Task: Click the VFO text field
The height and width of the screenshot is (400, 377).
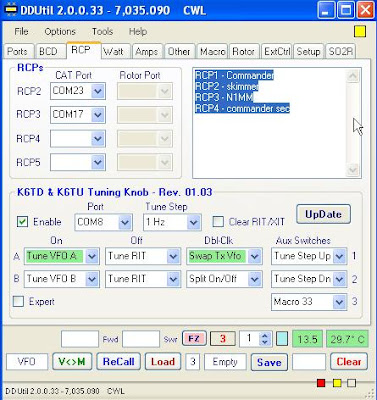Action: click(27, 362)
